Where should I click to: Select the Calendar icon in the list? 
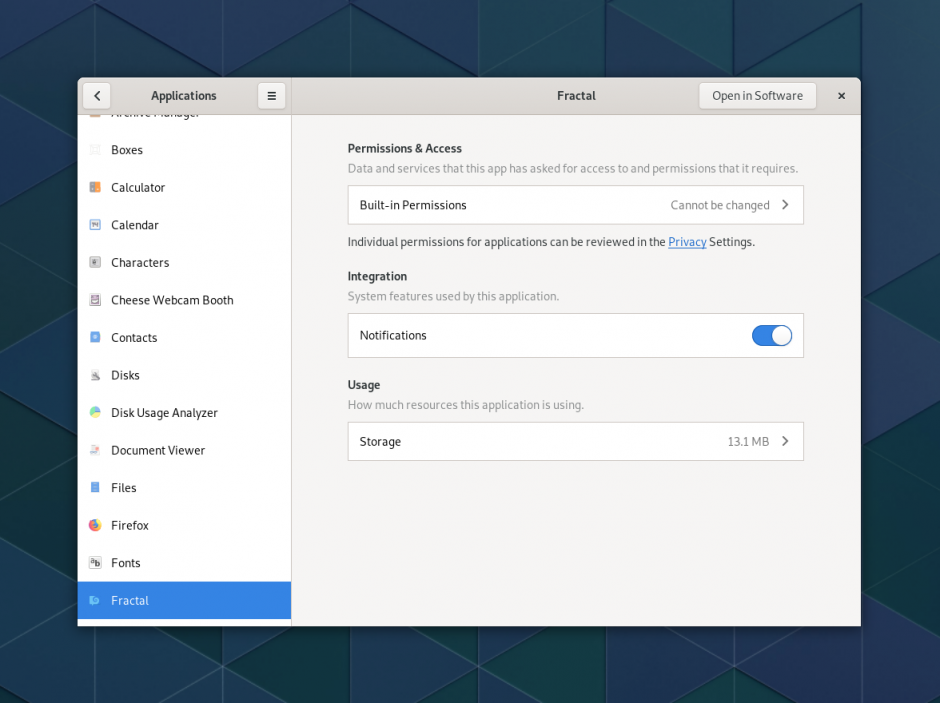pos(95,225)
